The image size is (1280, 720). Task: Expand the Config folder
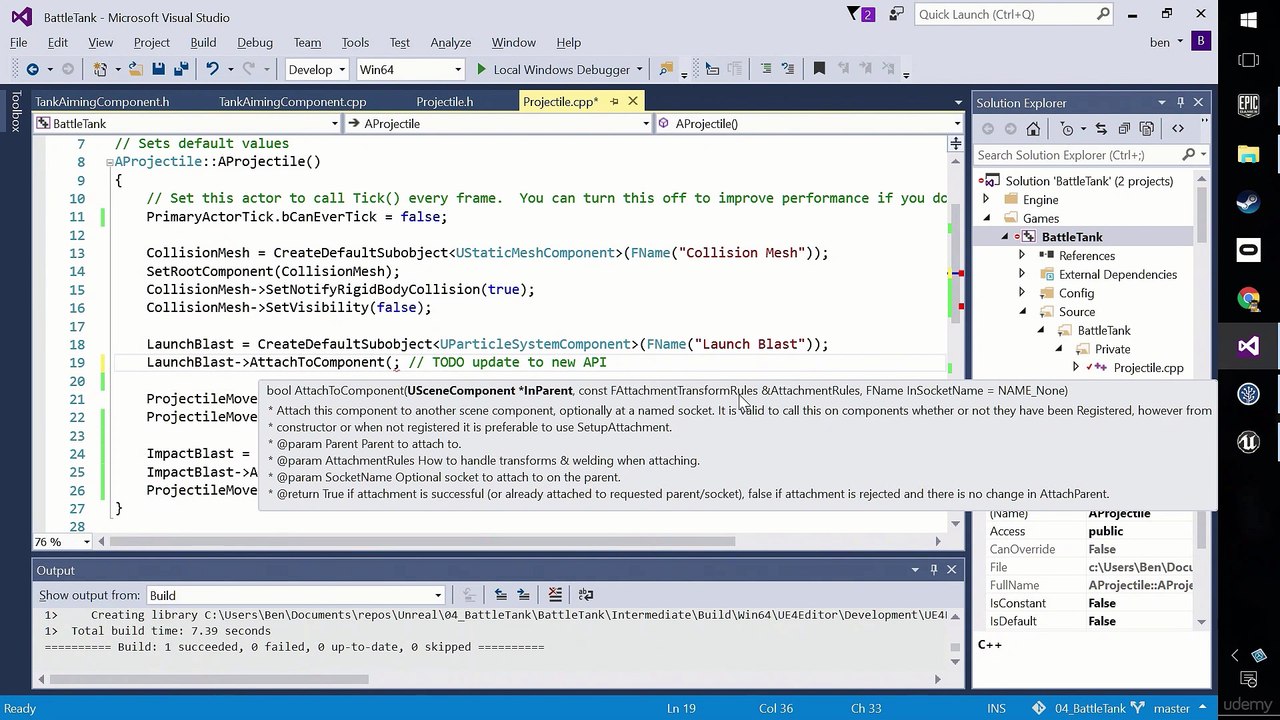coord(1021,293)
